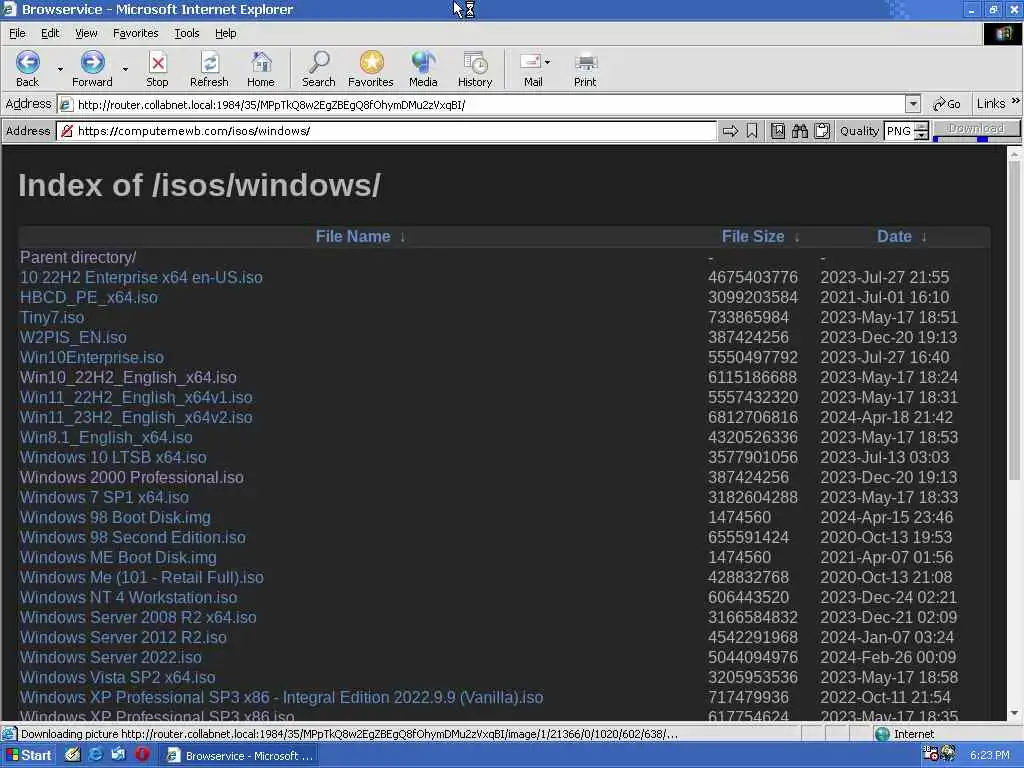Click the File Name column header
The width and height of the screenshot is (1024, 768).
coord(353,237)
